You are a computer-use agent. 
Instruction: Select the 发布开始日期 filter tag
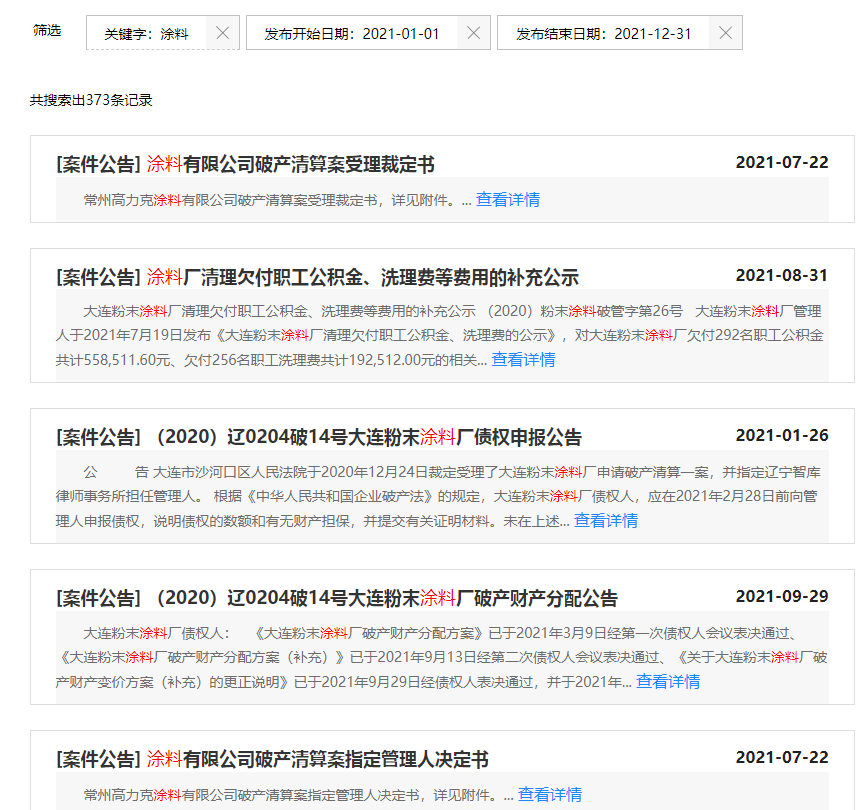click(351, 33)
